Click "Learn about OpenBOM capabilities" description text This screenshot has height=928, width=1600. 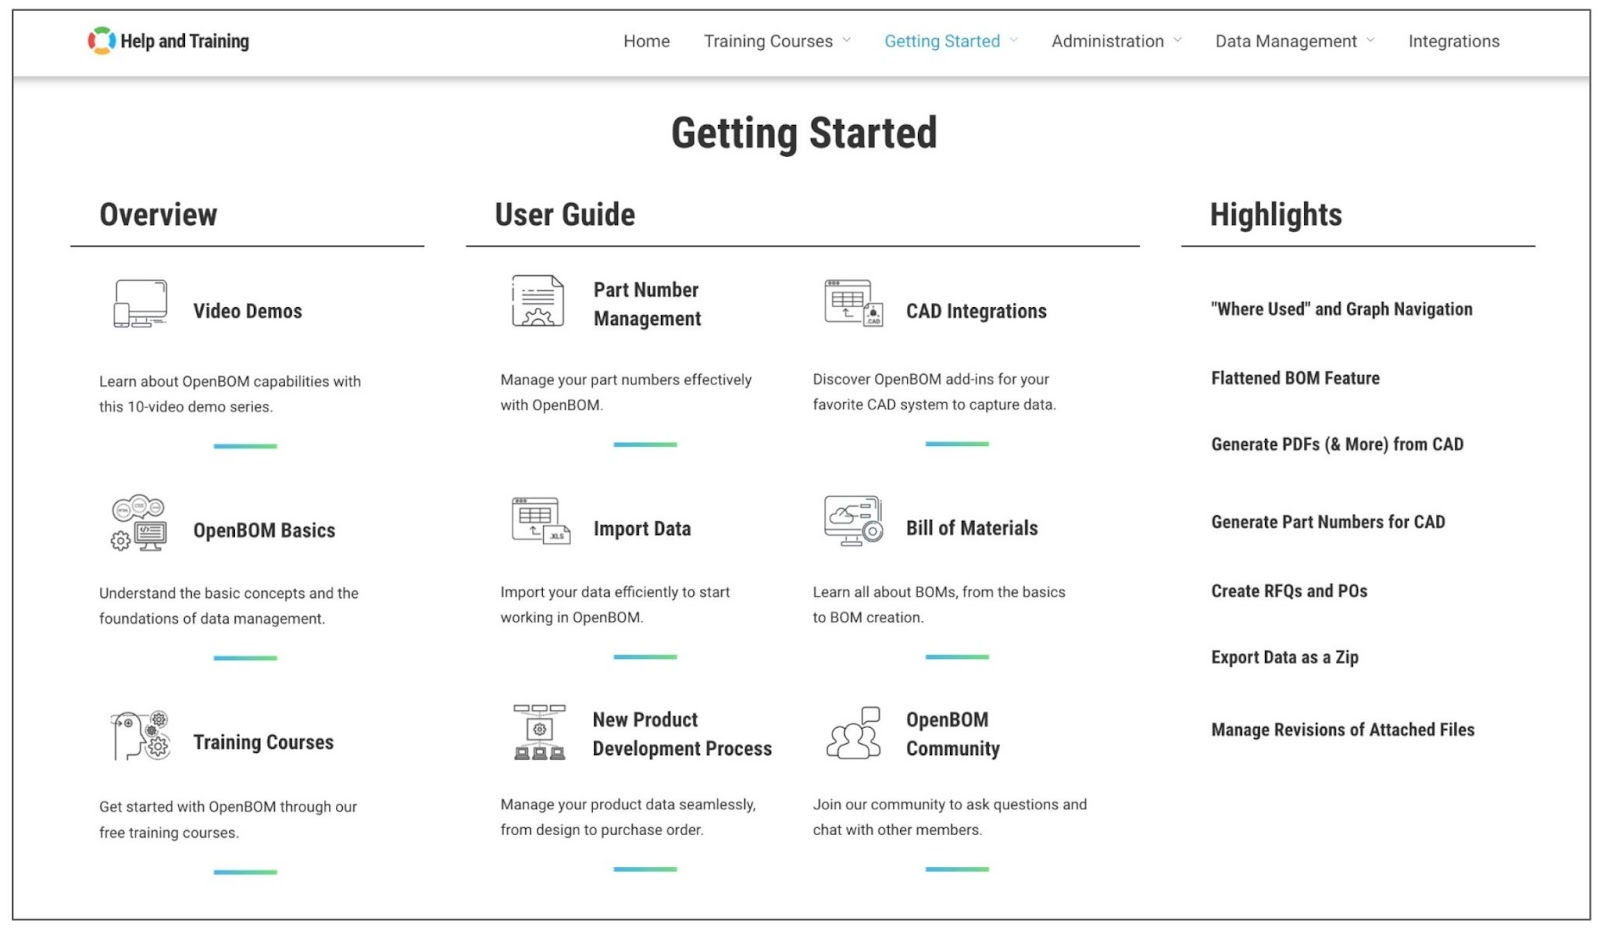(x=230, y=394)
